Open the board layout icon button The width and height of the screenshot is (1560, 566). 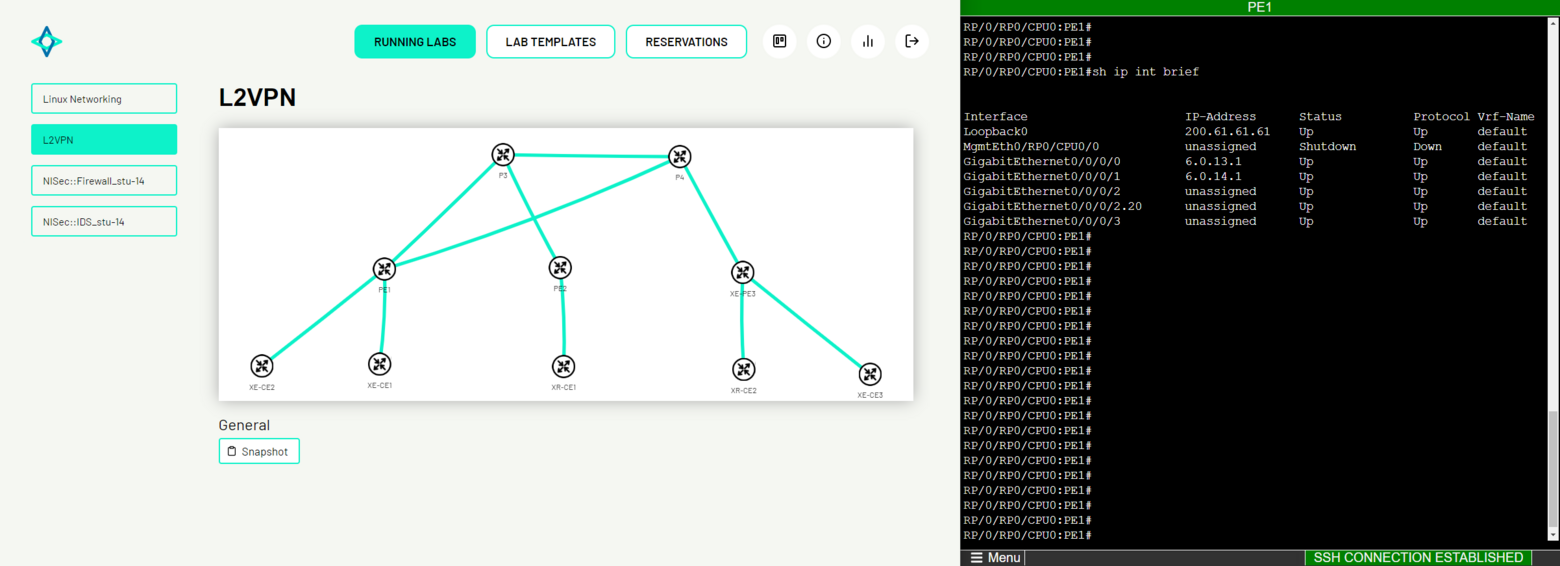[x=780, y=42]
